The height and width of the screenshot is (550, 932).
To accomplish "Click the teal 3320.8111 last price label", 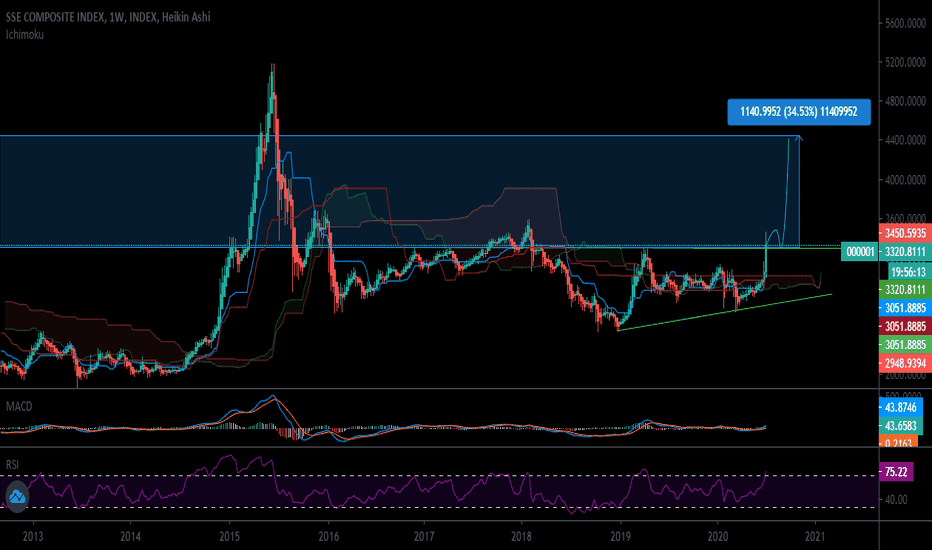I will point(905,252).
